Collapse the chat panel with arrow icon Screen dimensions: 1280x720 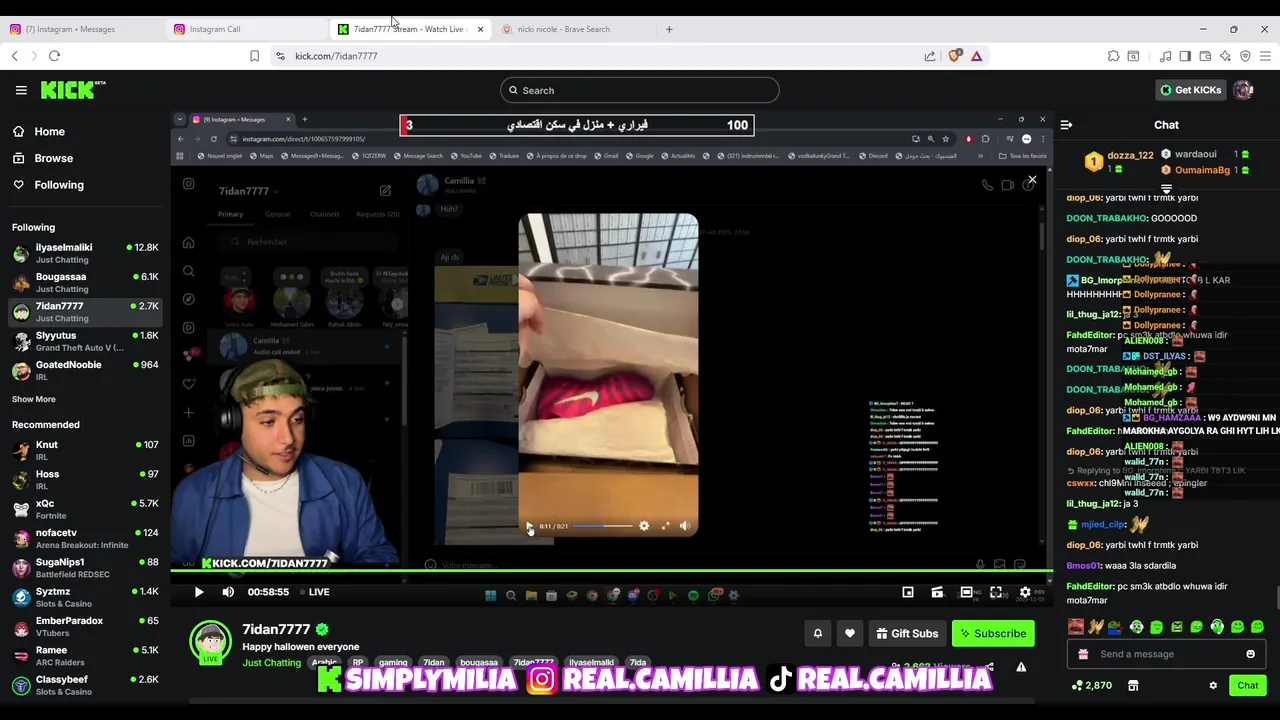[1066, 125]
